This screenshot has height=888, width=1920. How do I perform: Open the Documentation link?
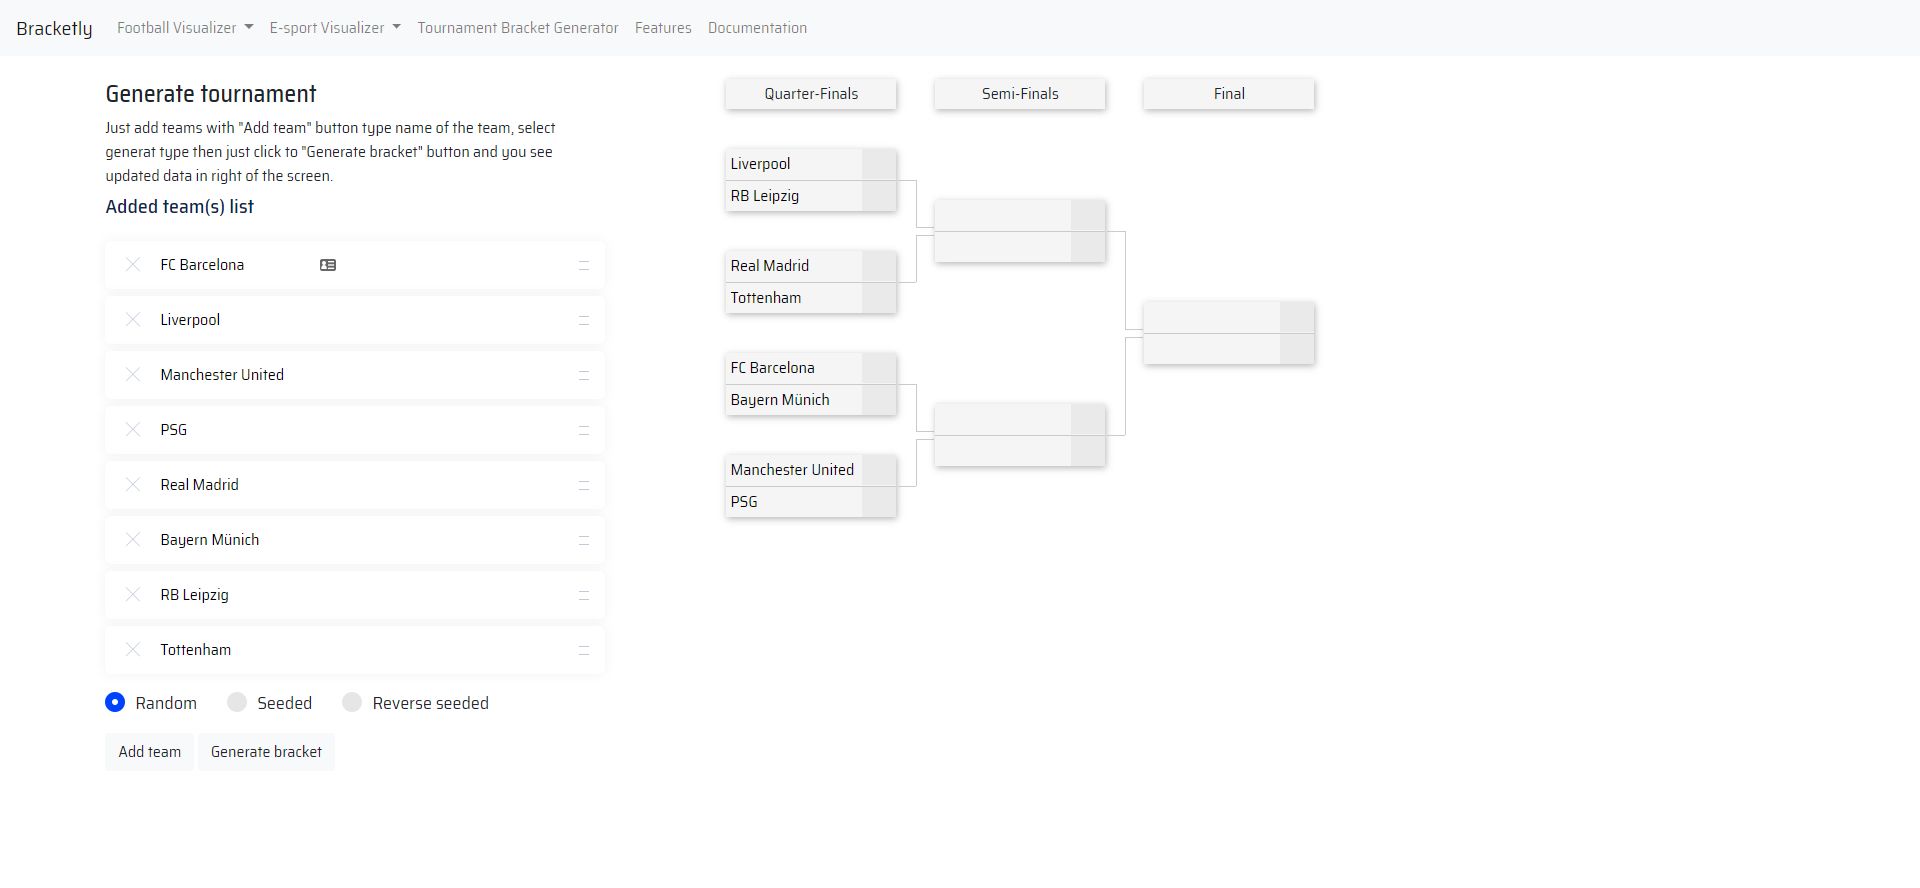point(757,28)
